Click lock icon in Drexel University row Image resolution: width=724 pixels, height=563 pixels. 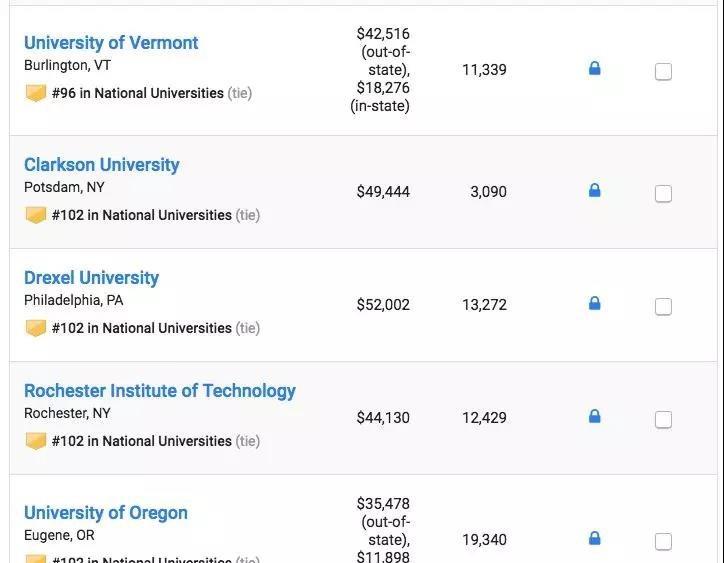pyautogui.click(x=595, y=303)
